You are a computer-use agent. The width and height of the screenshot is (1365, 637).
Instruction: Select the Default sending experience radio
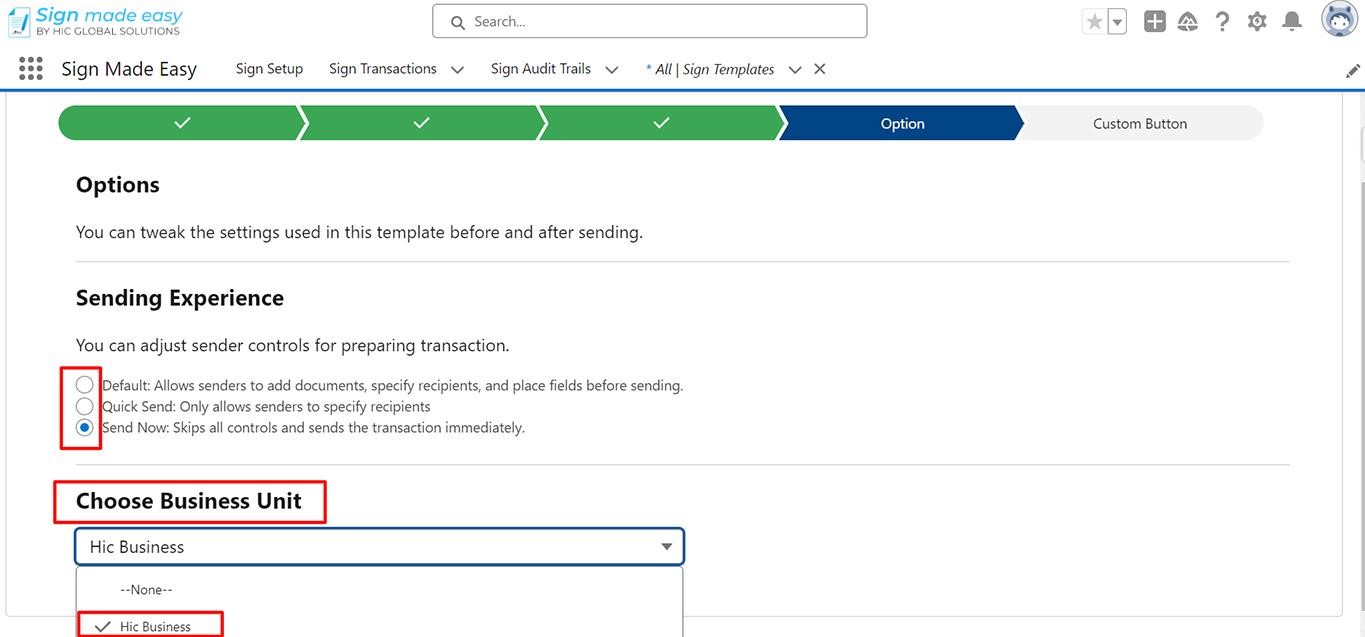coord(84,385)
